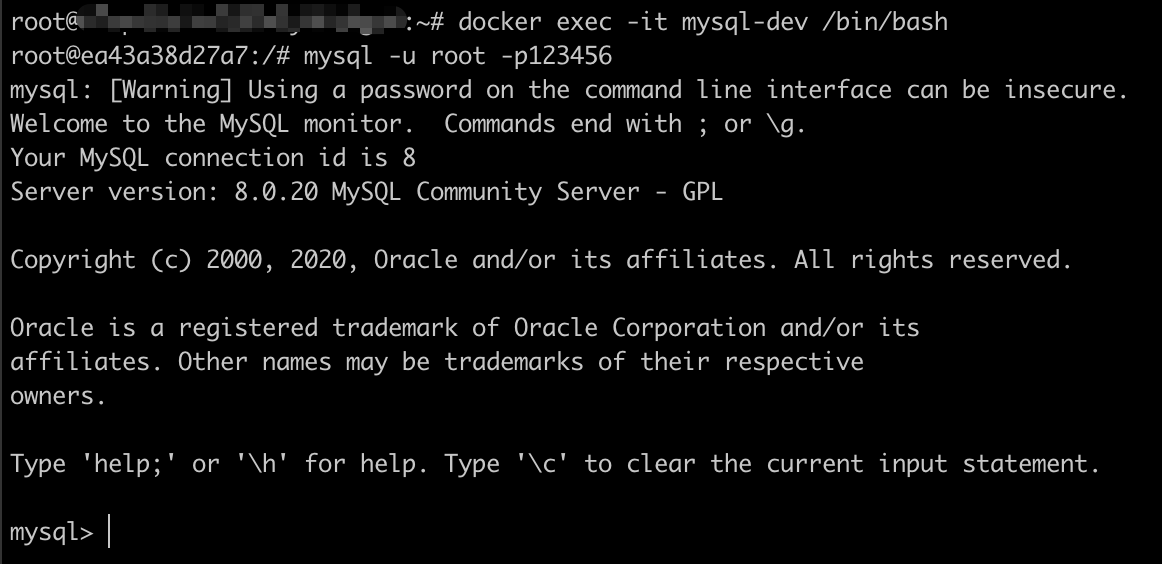Screen dimensions: 1162x564
Task: Click the [Warning] label text
Action: 170,90
